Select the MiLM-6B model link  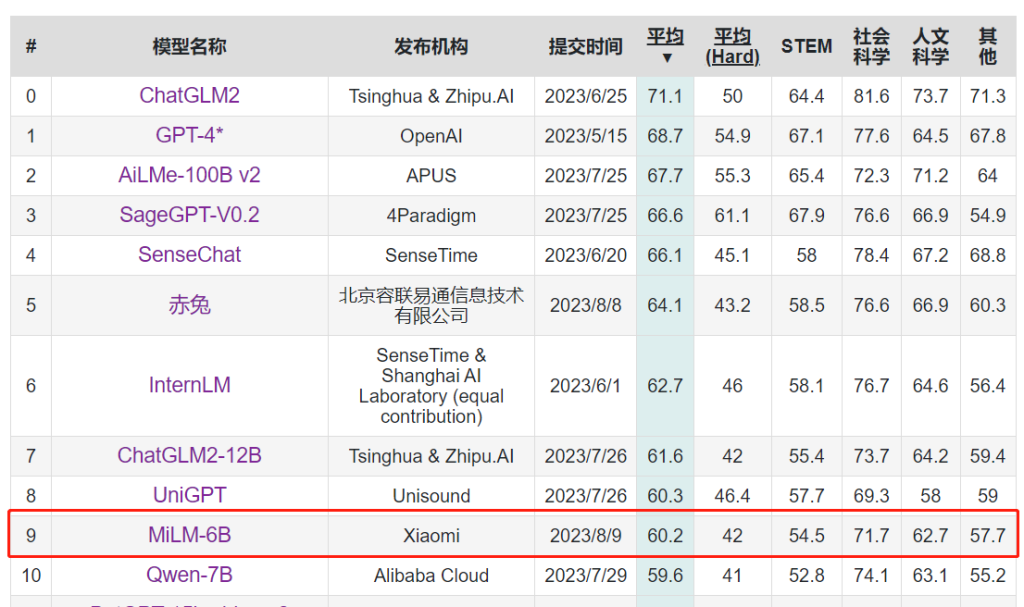click(189, 535)
